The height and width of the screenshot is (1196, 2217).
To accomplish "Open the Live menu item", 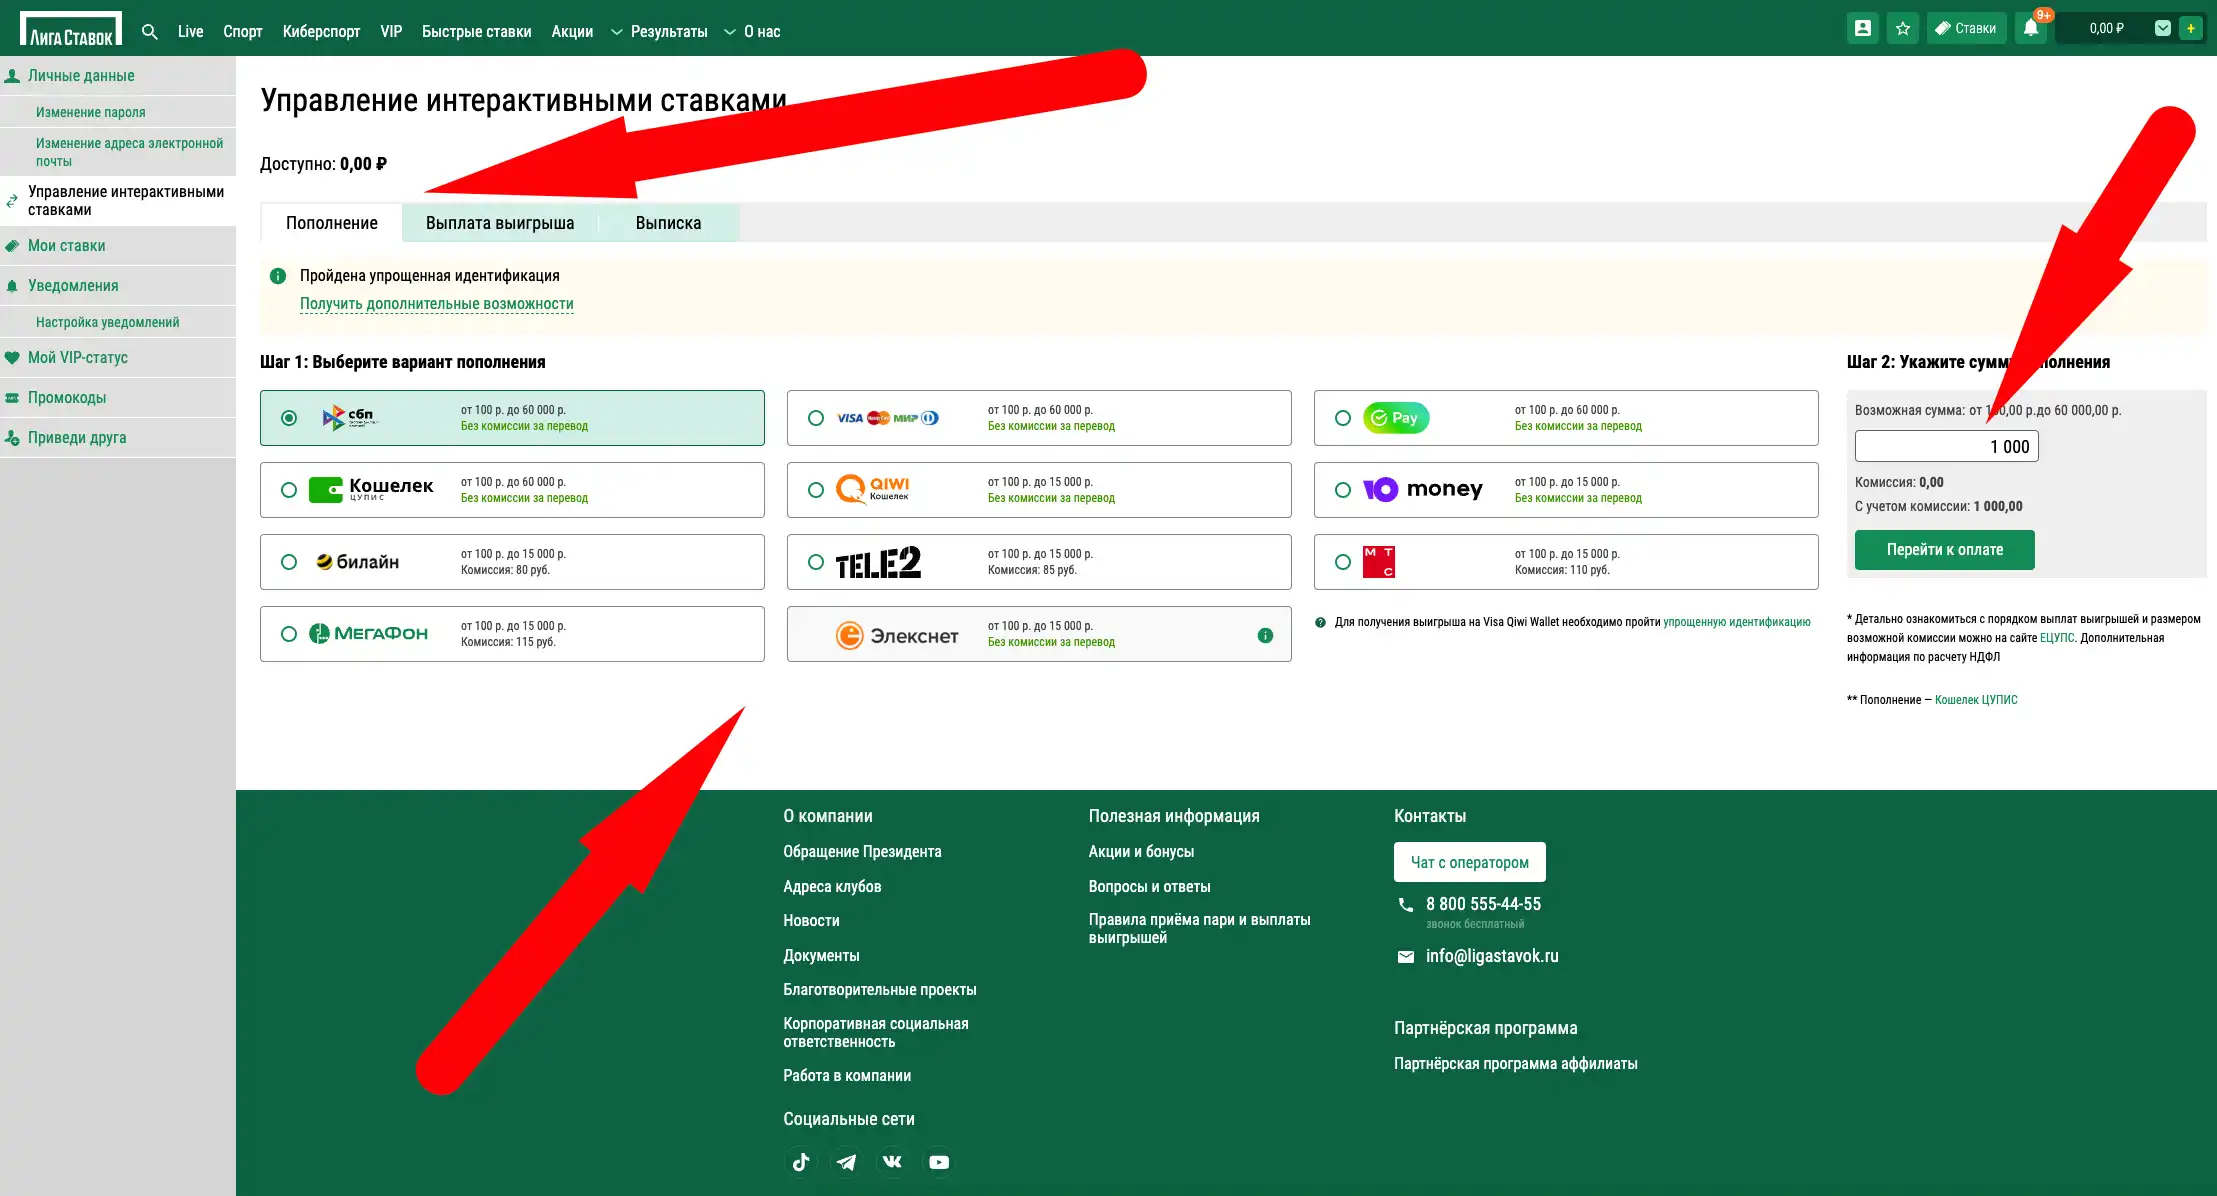I will (190, 31).
